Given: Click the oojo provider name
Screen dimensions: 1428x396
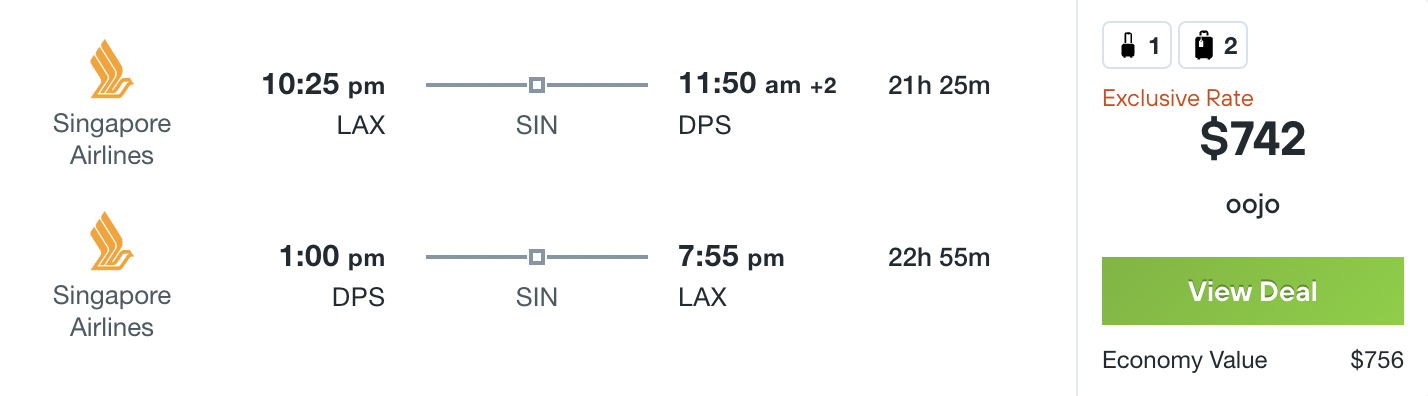Looking at the screenshot, I should [x=1253, y=205].
